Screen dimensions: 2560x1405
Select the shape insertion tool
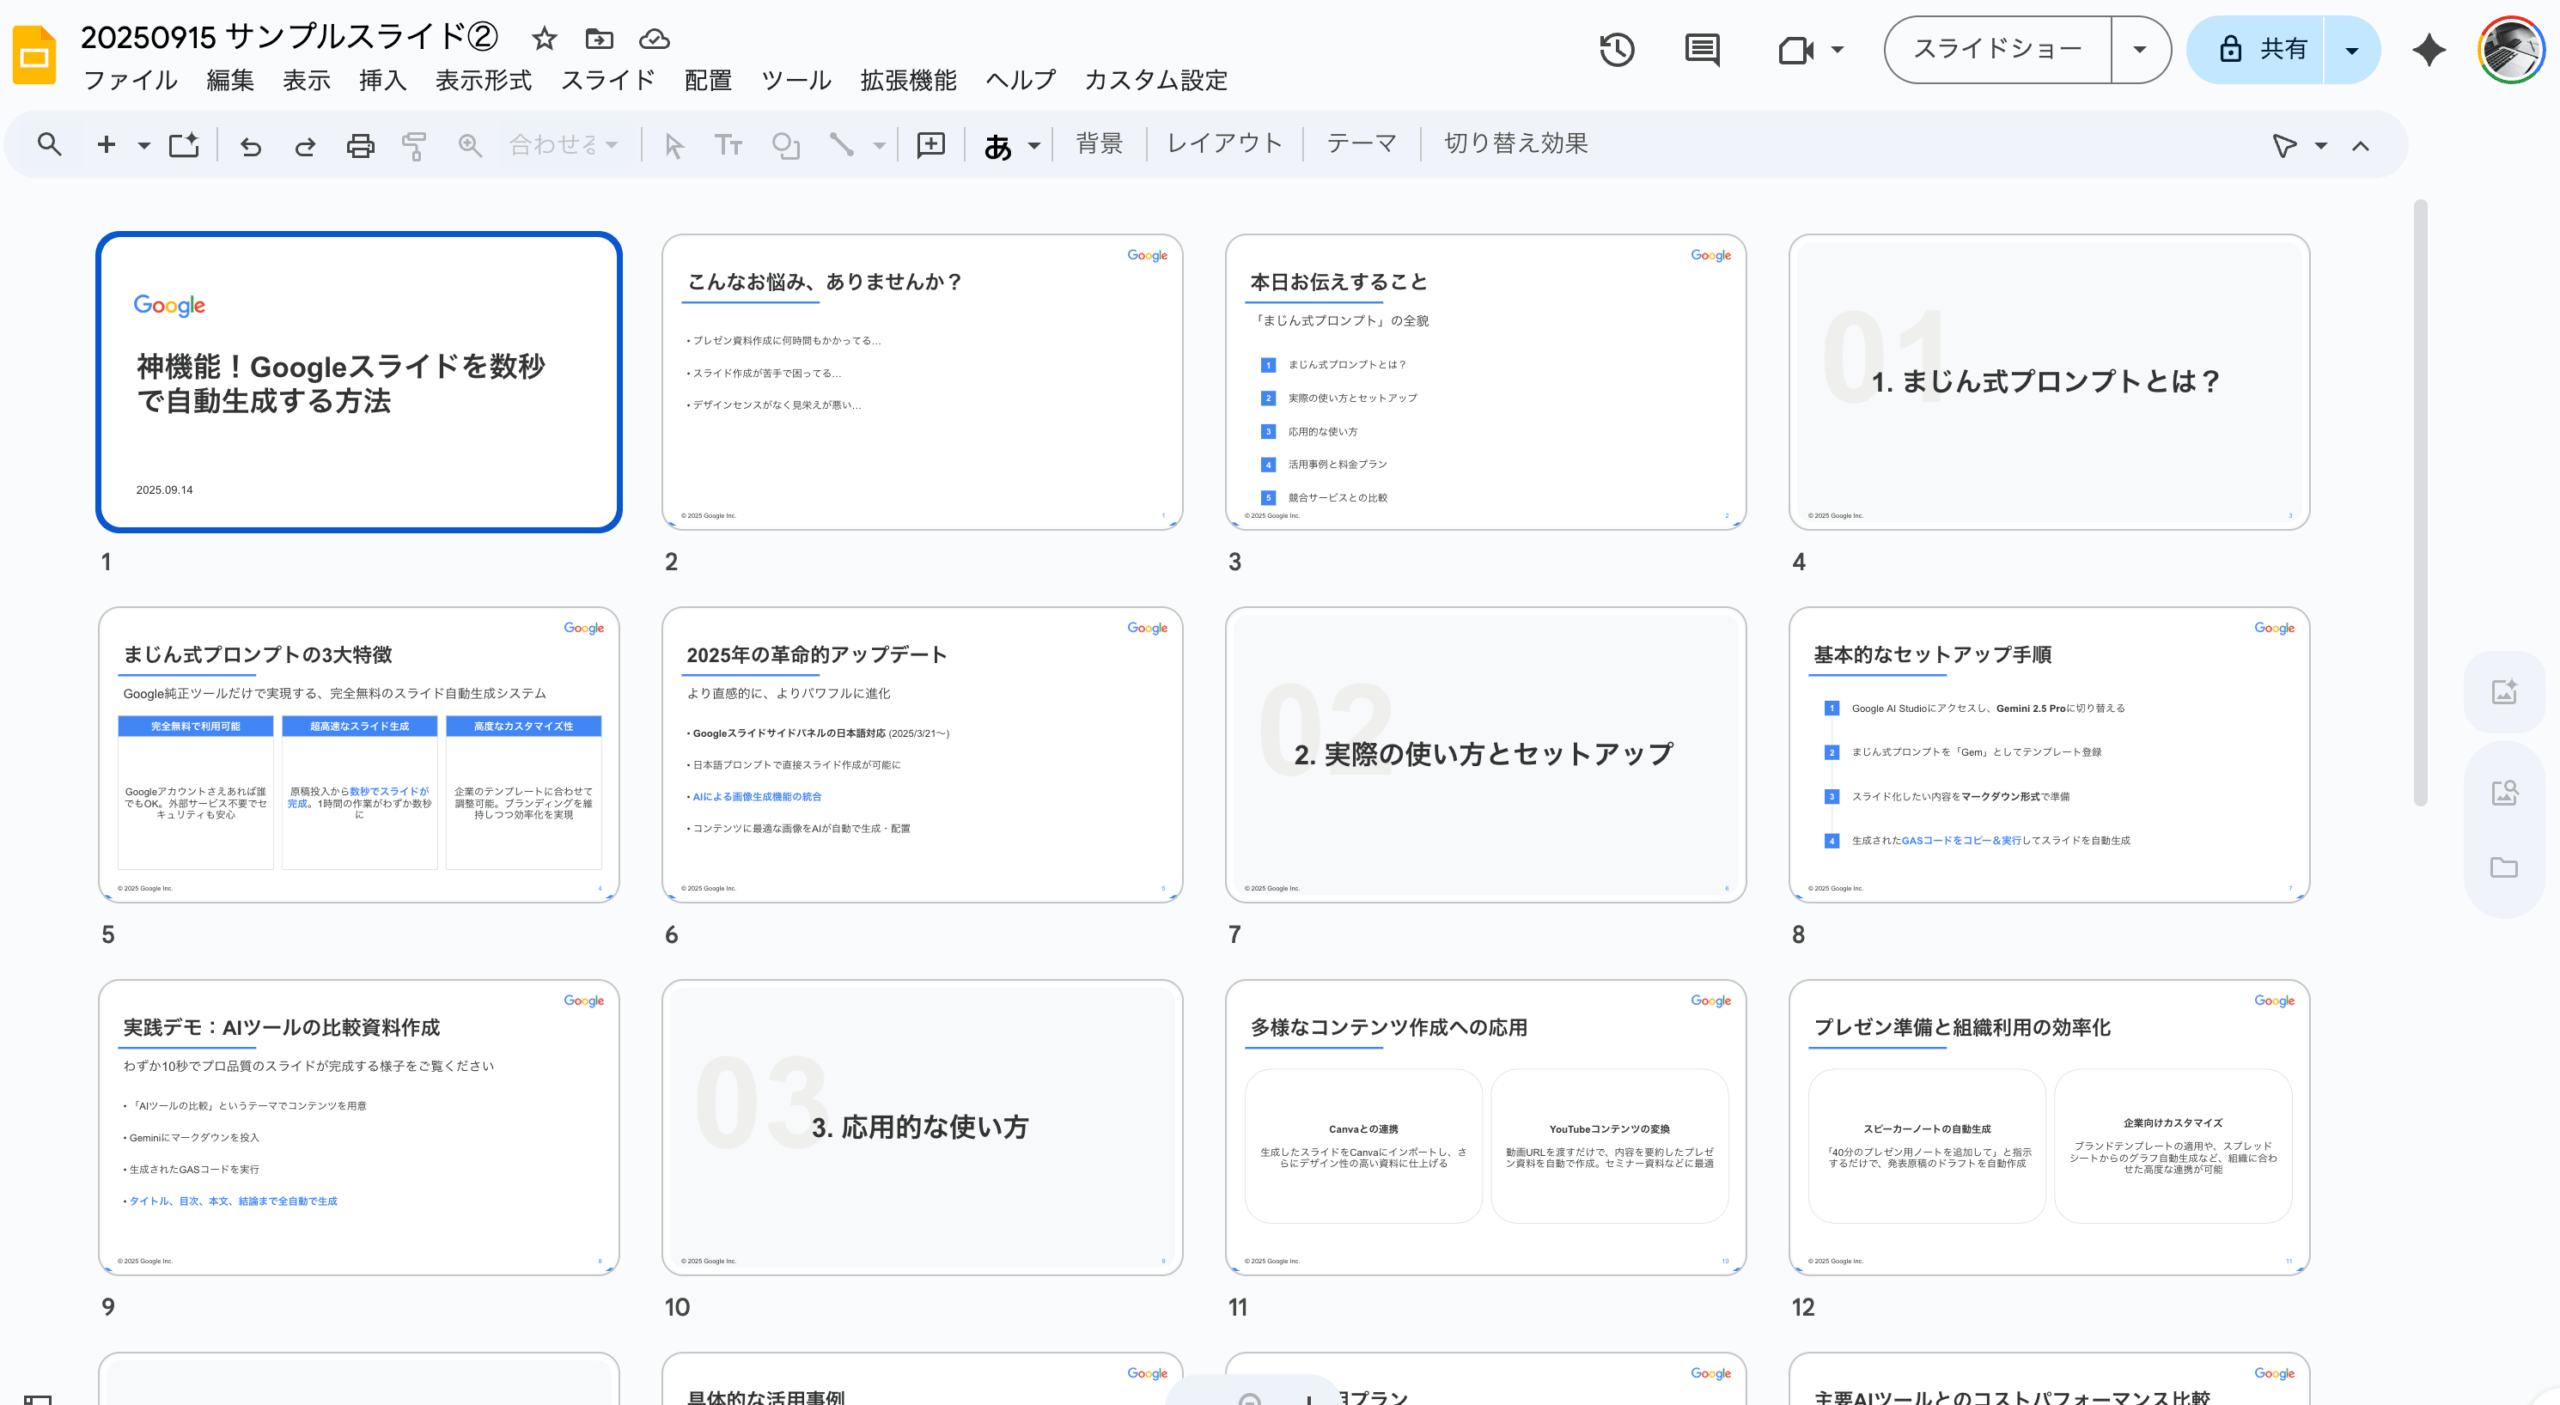786,145
